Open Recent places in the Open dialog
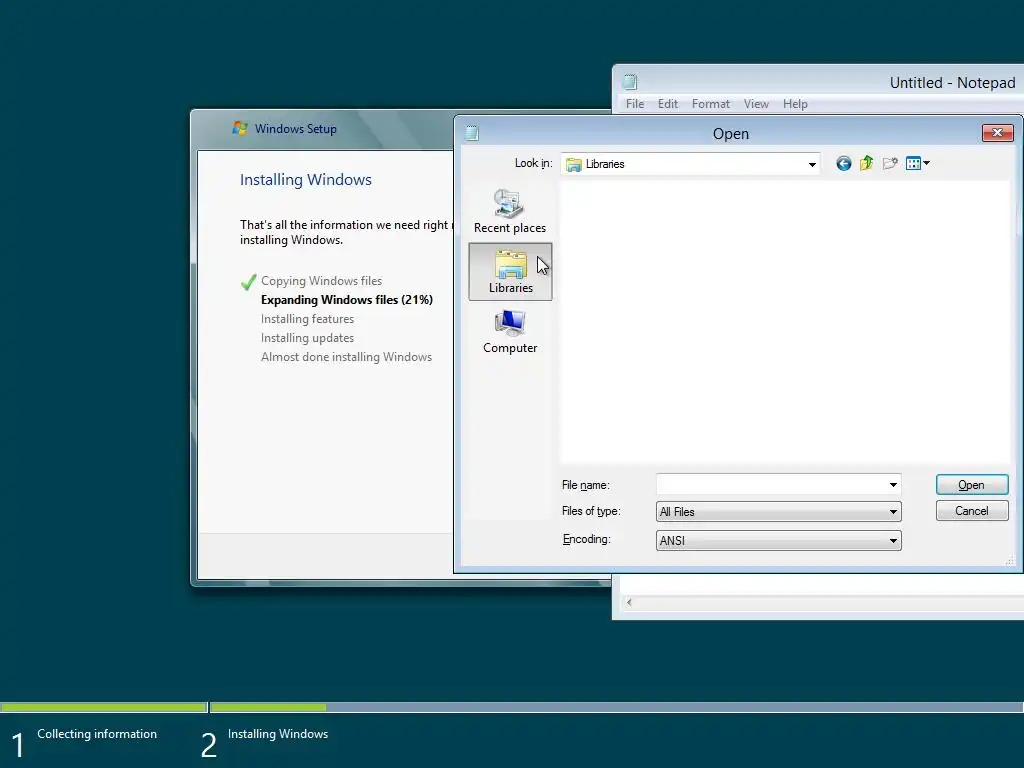The image size is (1024, 768). 510,211
